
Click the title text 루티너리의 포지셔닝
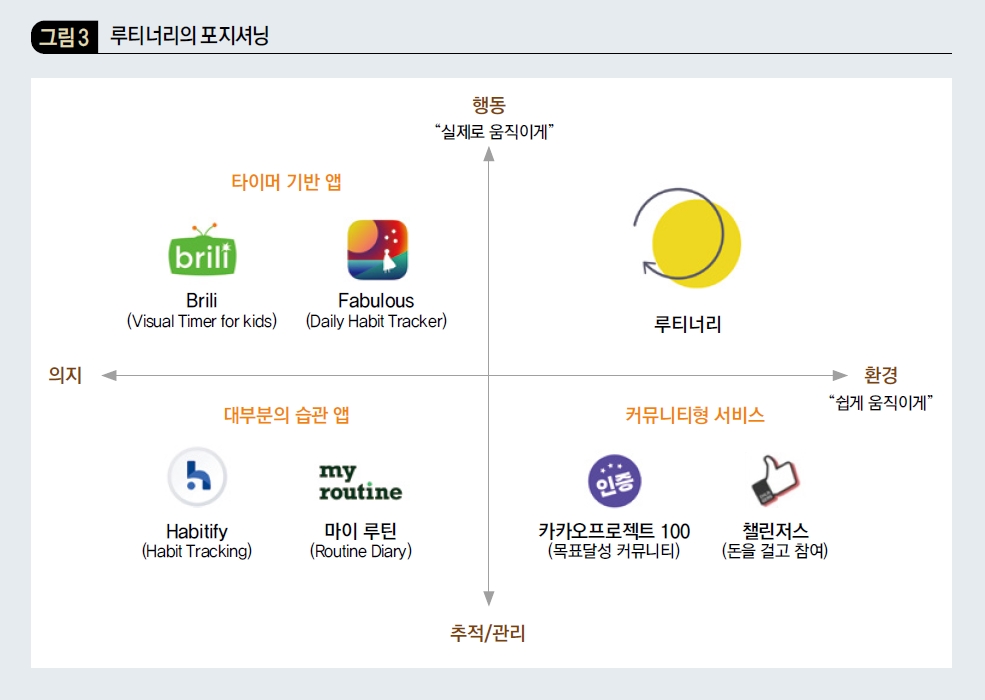click(x=189, y=35)
